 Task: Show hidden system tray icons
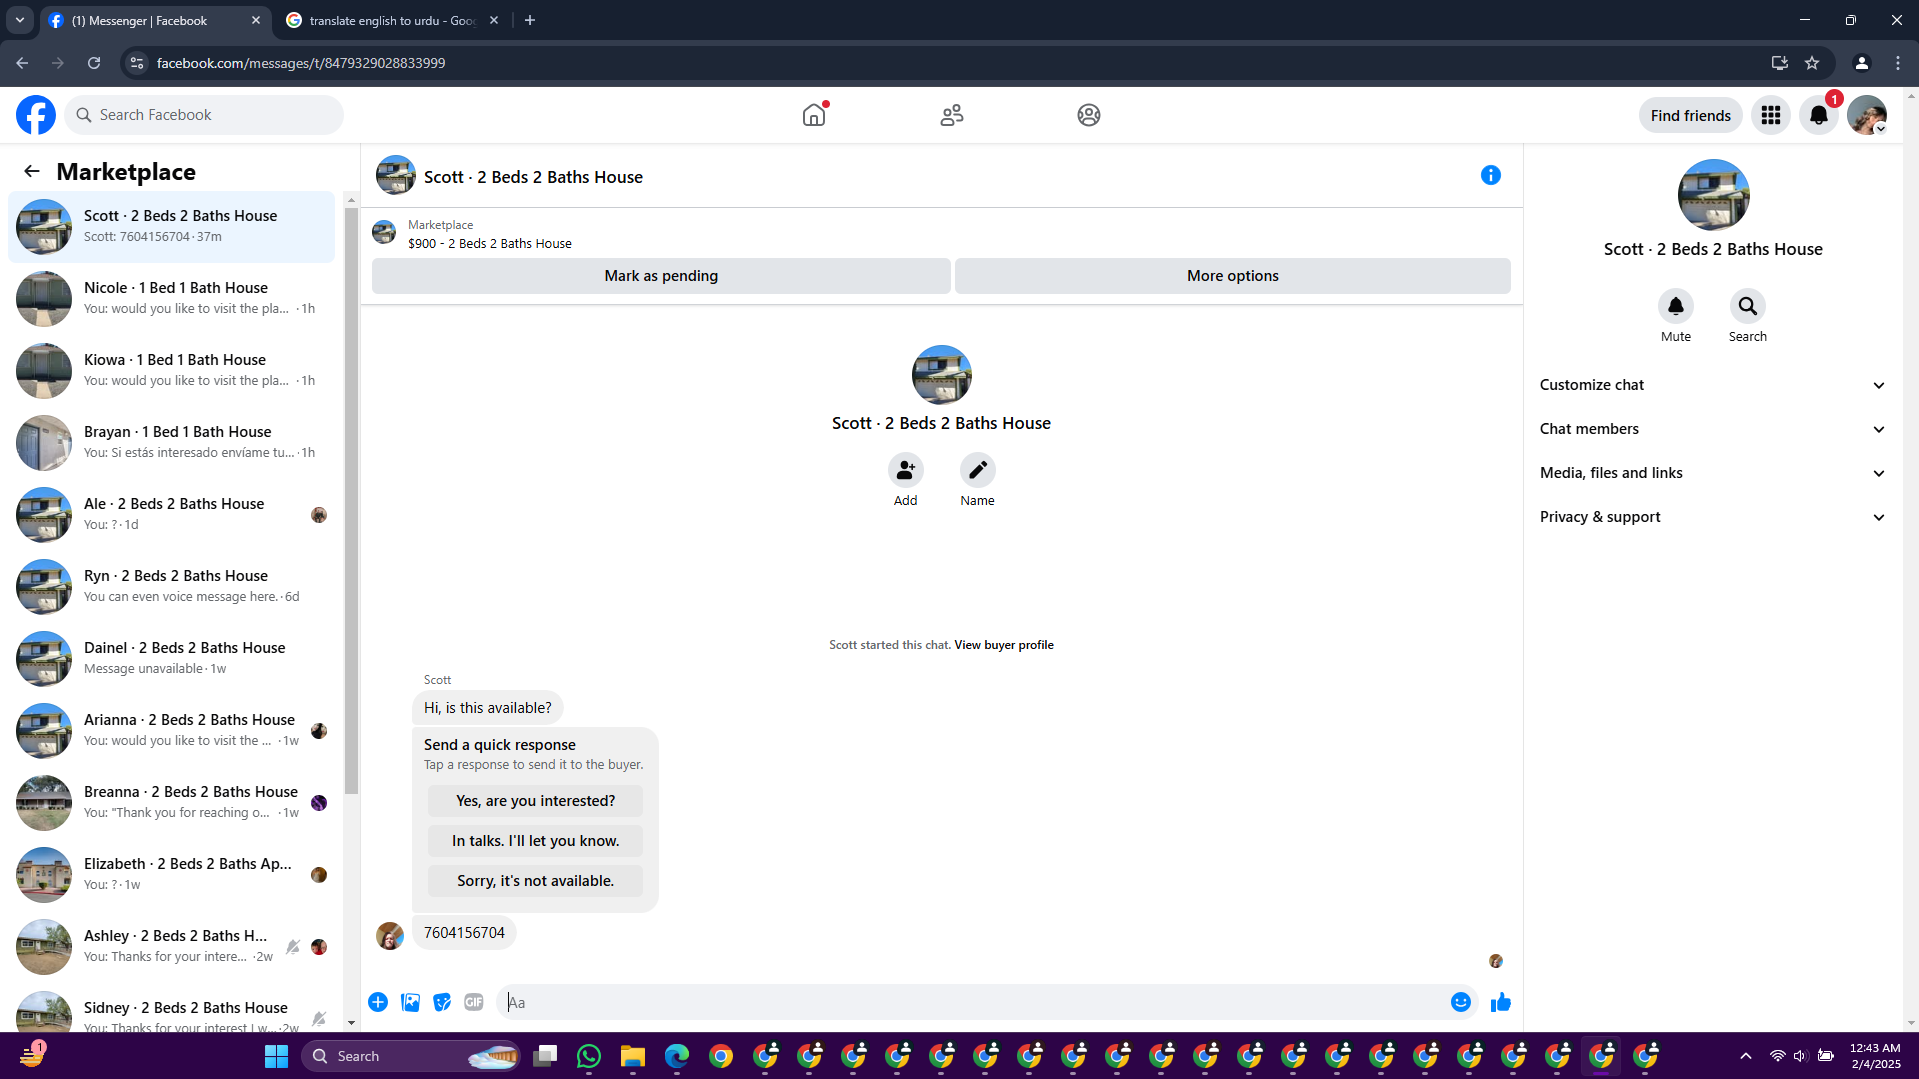tap(1746, 1056)
